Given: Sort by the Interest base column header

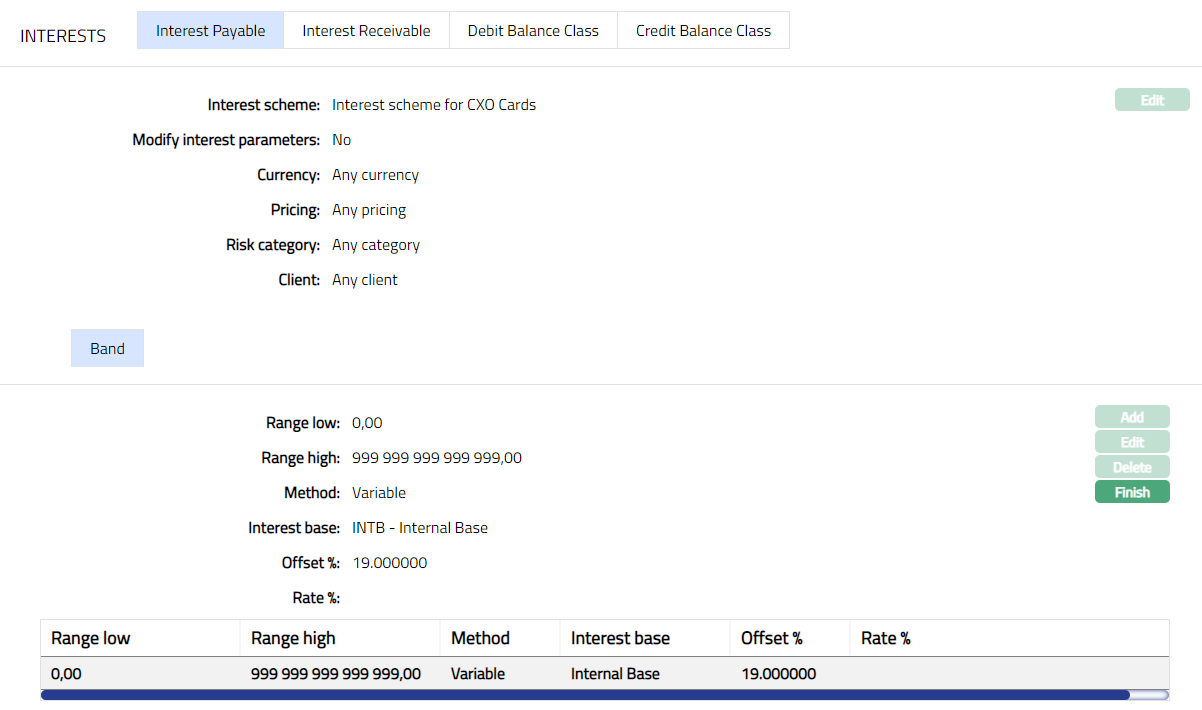Looking at the screenshot, I should pyautogui.click(x=620, y=638).
